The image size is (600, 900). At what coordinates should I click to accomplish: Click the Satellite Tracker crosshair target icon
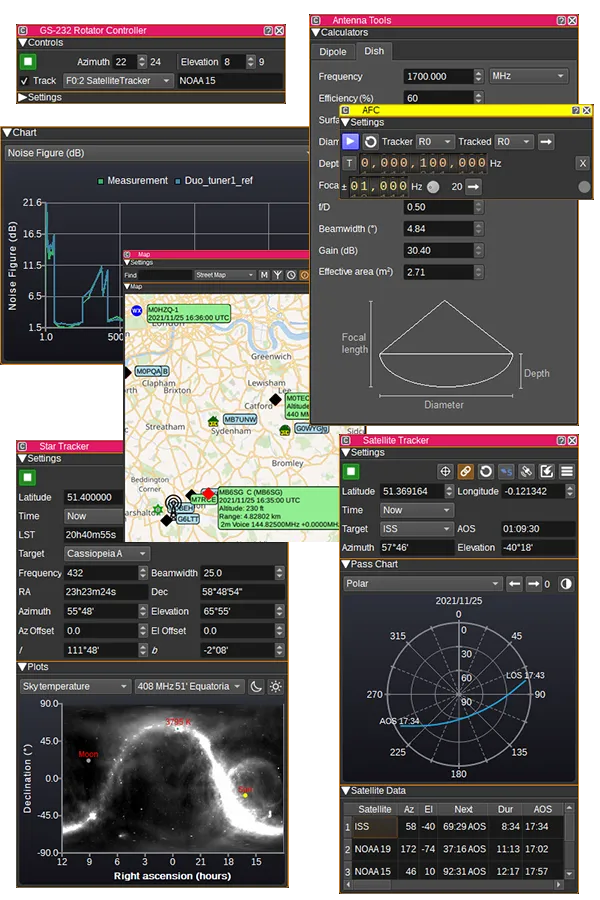pyautogui.click(x=445, y=472)
